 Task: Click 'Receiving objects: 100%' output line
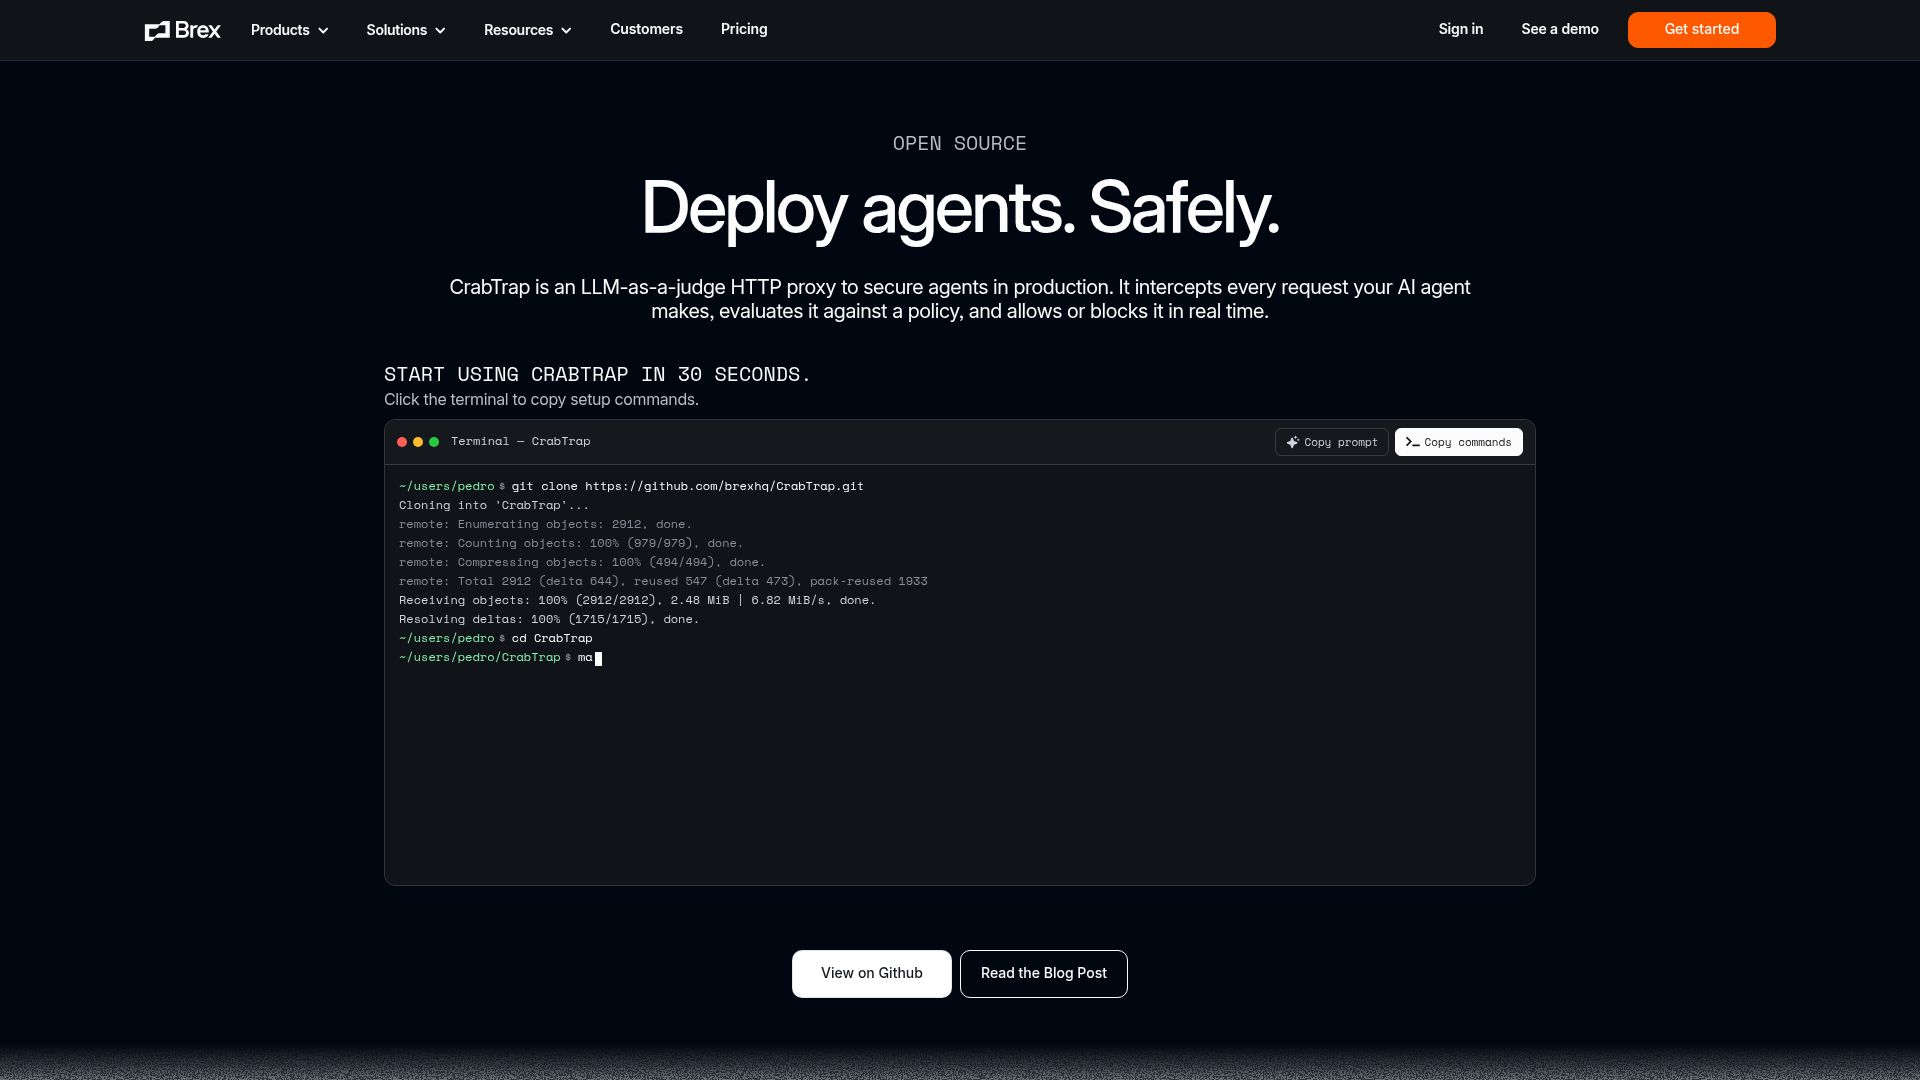pyautogui.click(x=637, y=600)
